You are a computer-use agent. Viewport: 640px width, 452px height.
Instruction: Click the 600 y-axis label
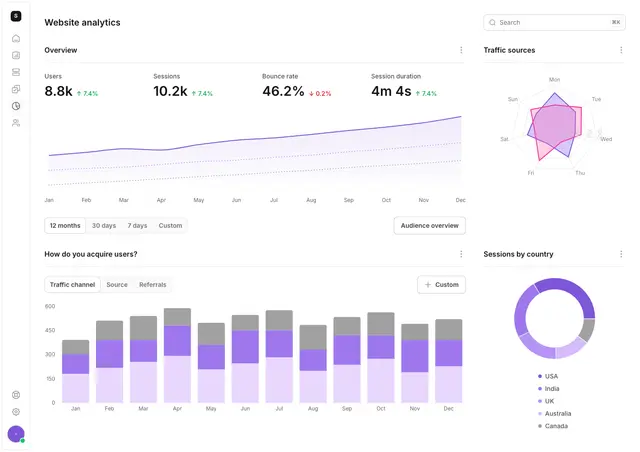point(50,306)
